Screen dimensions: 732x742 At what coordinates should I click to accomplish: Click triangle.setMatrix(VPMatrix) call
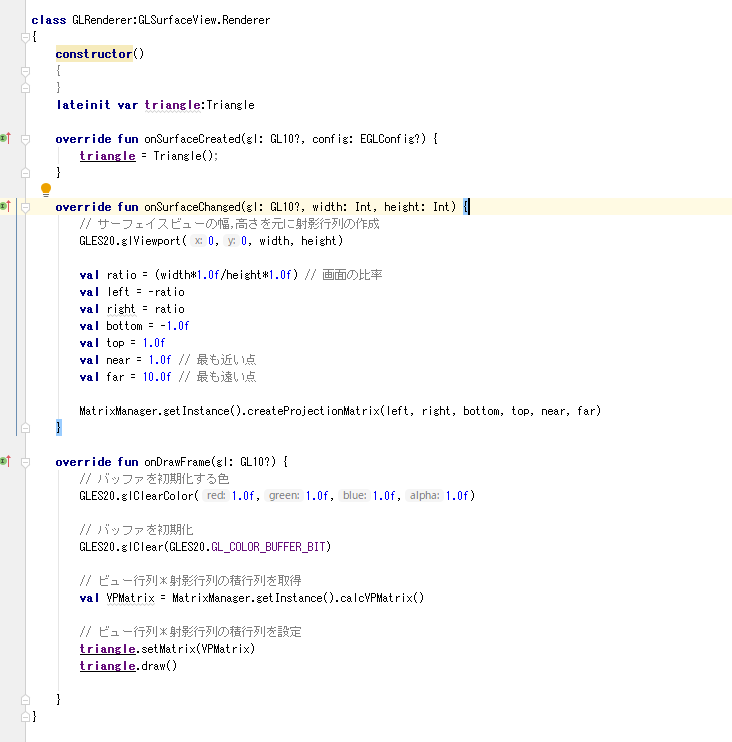point(168,649)
